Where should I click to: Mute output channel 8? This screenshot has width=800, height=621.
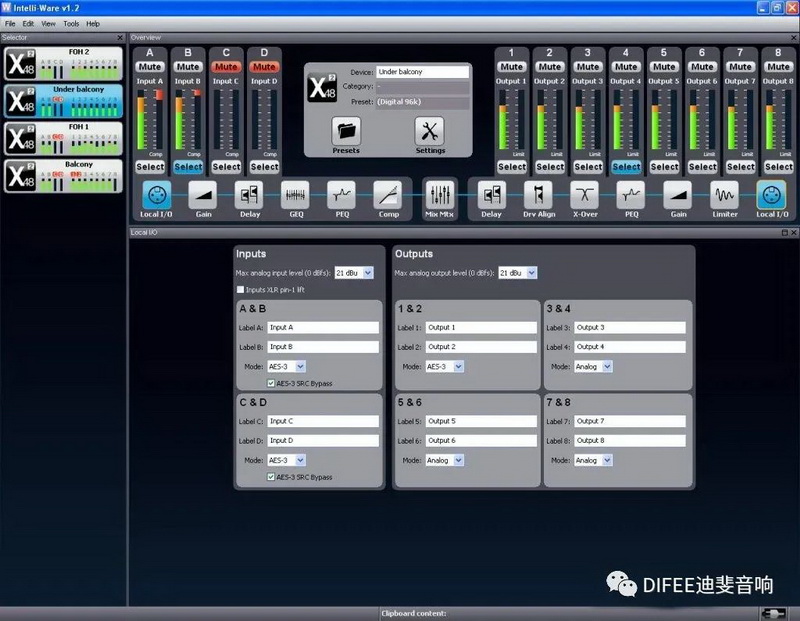779,67
